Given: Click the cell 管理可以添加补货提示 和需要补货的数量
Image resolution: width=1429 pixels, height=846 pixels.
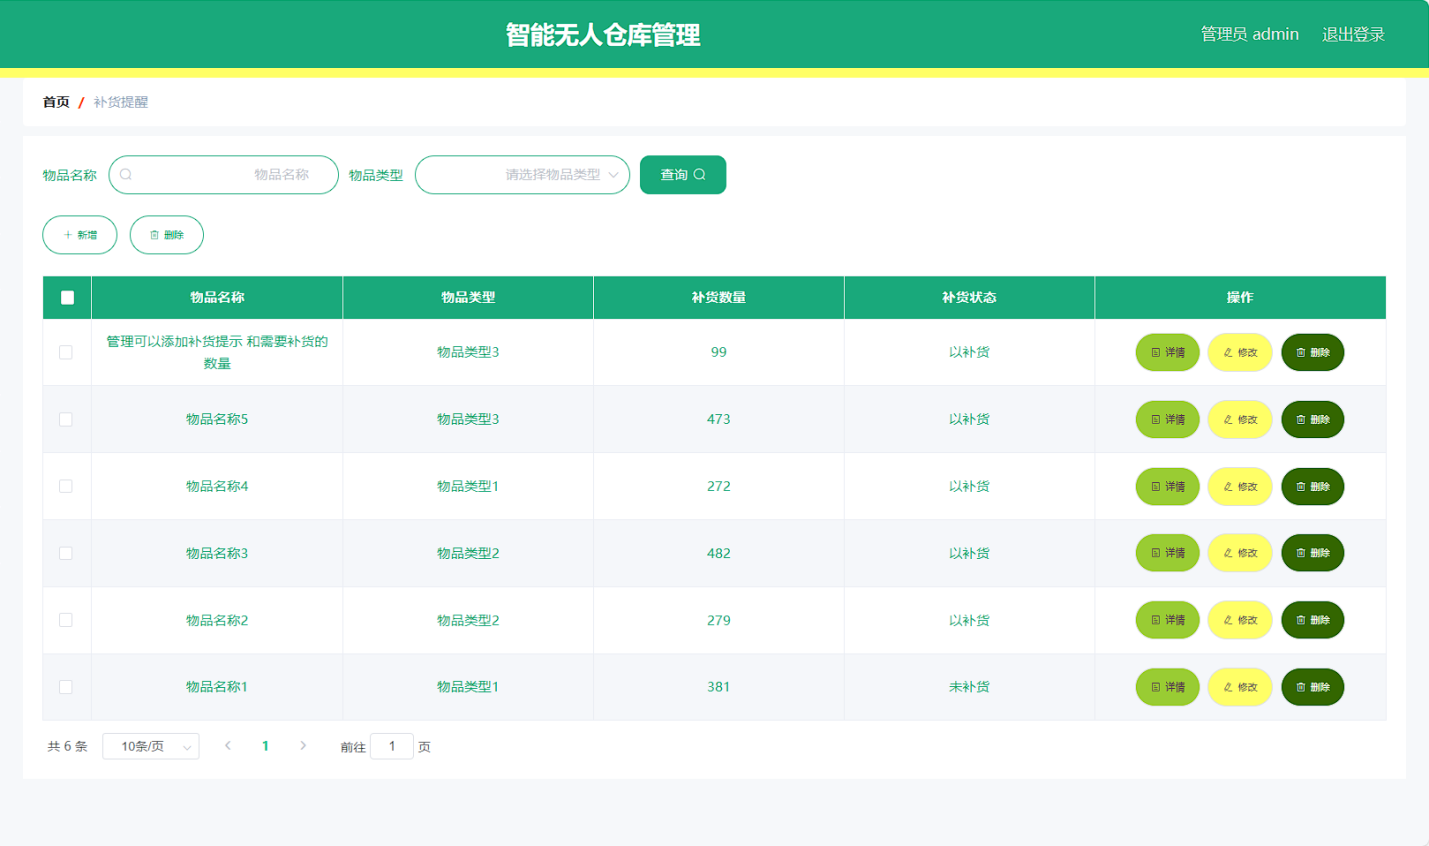Looking at the screenshot, I should [217, 352].
